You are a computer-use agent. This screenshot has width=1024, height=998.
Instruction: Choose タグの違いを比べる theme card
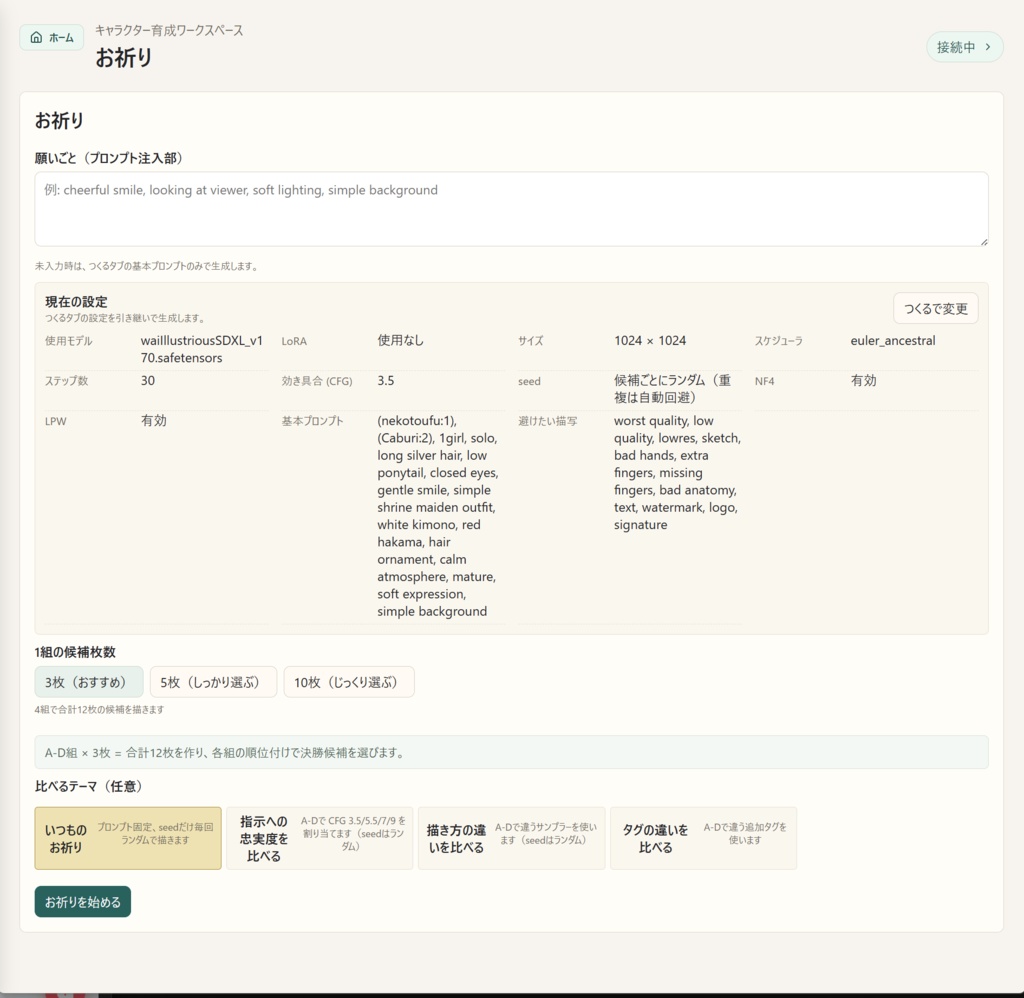tap(703, 838)
